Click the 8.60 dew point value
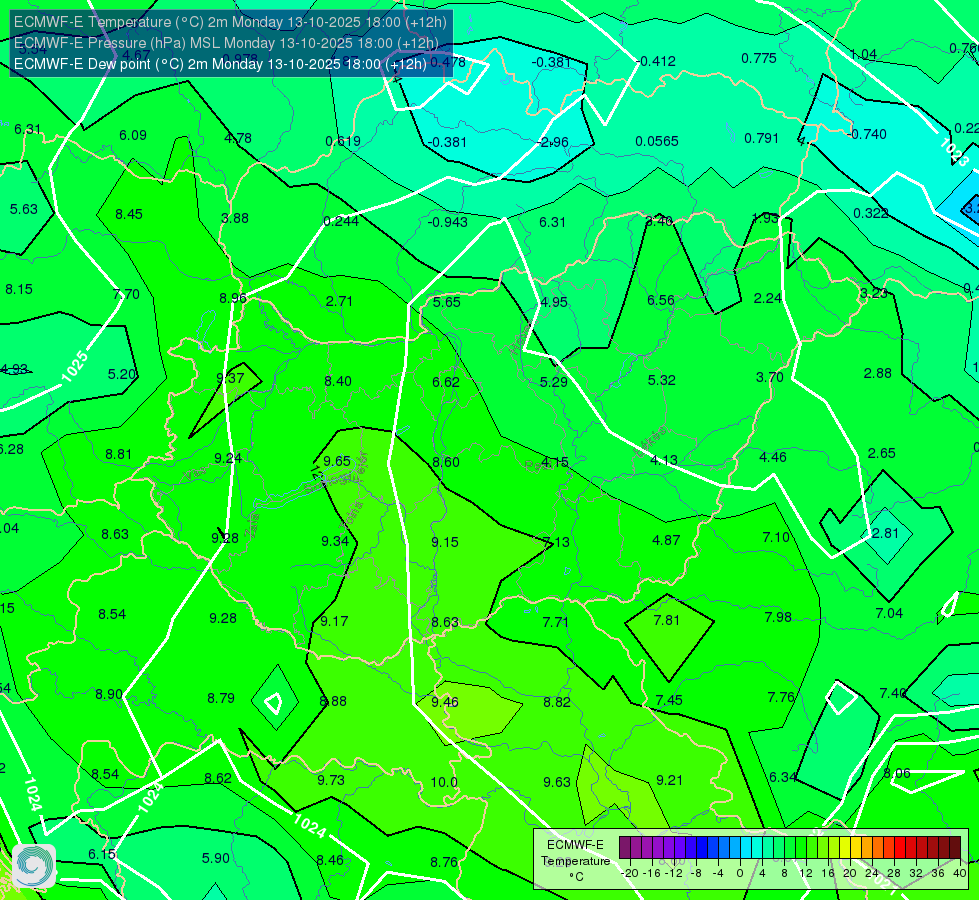 tap(446, 462)
